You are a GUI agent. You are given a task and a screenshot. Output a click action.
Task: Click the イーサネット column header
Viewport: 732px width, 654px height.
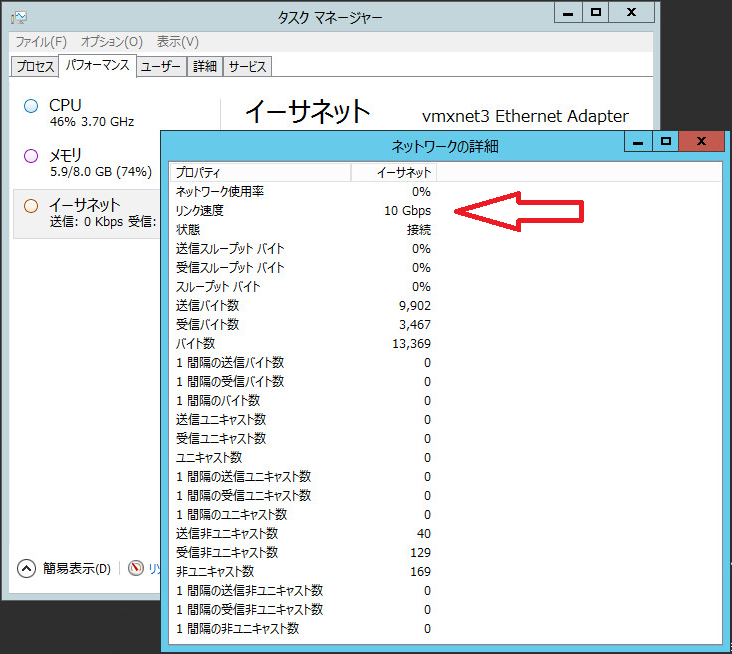point(394,173)
